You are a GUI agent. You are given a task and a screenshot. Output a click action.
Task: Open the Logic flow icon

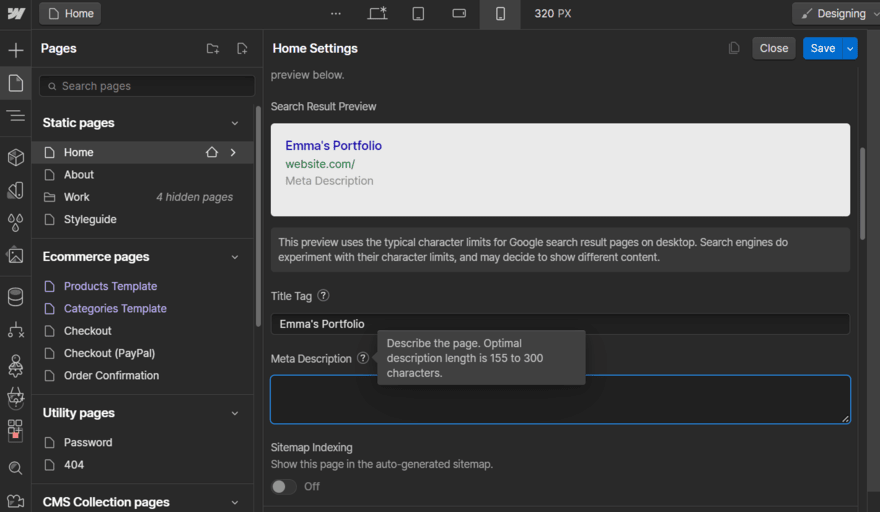(16, 330)
